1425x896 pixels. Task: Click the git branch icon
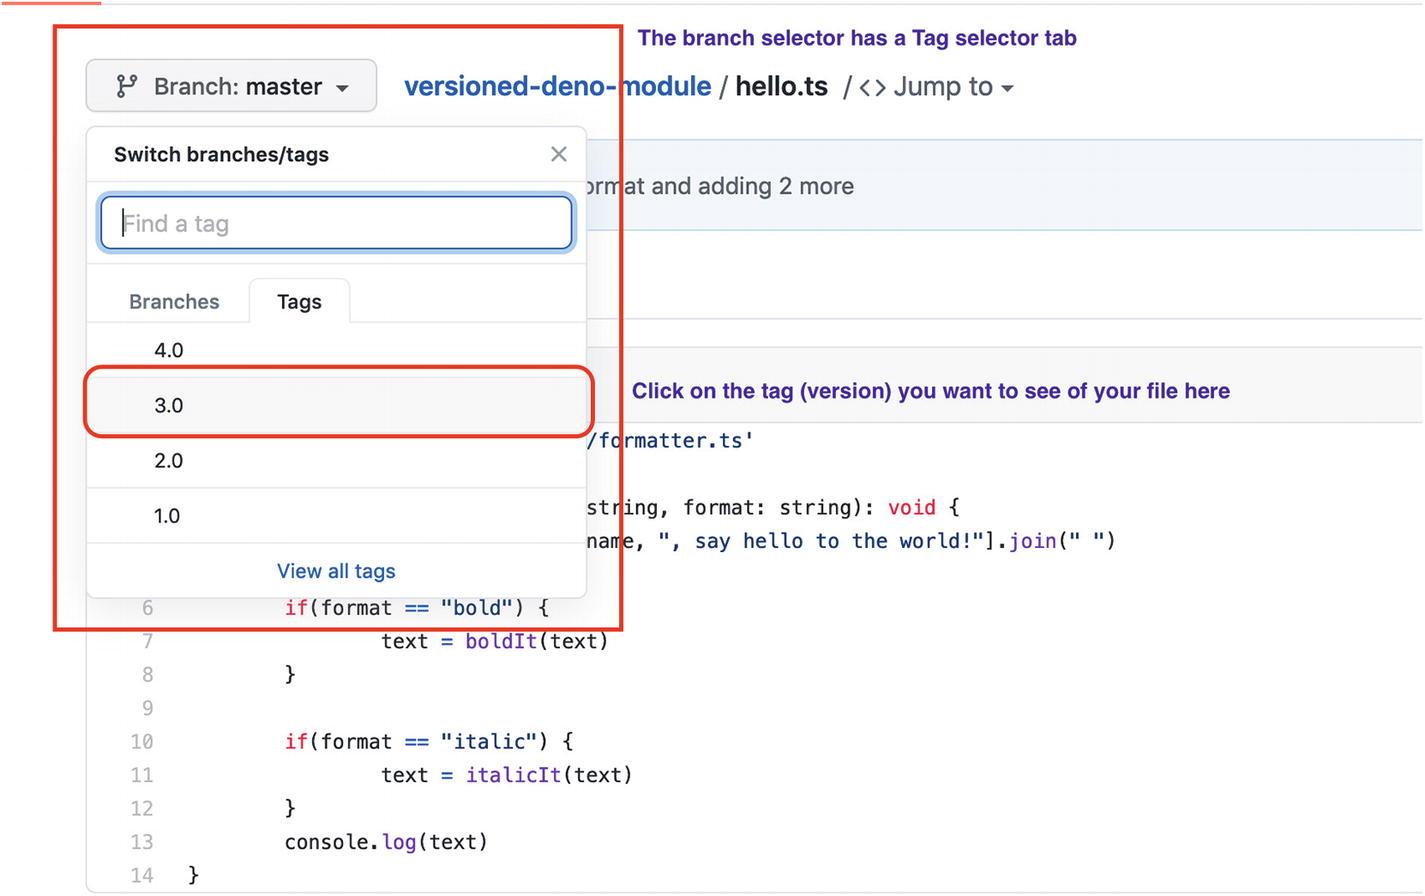pos(126,87)
